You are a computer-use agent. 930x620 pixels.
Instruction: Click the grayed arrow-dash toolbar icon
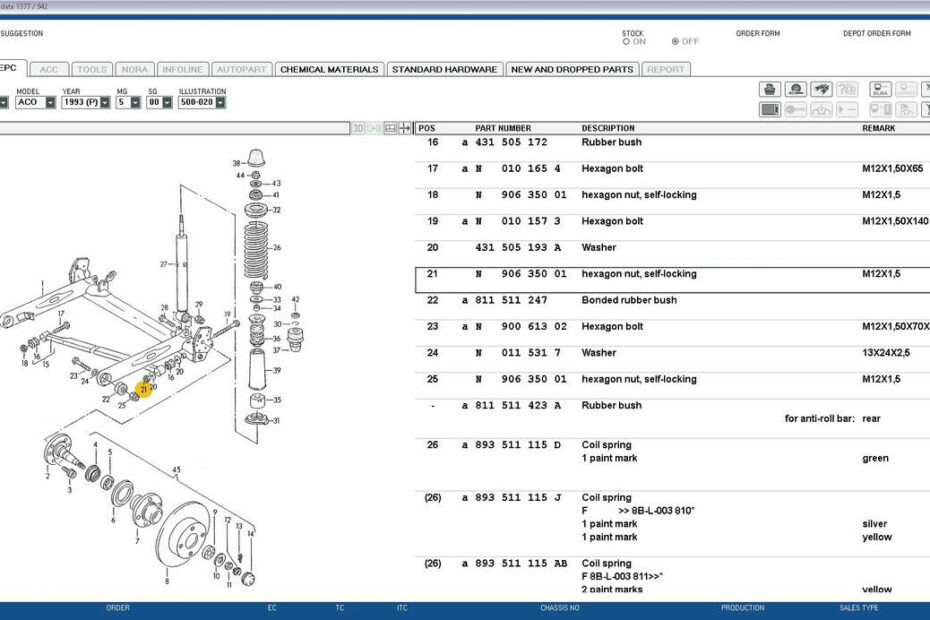click(x=847, y=110)
